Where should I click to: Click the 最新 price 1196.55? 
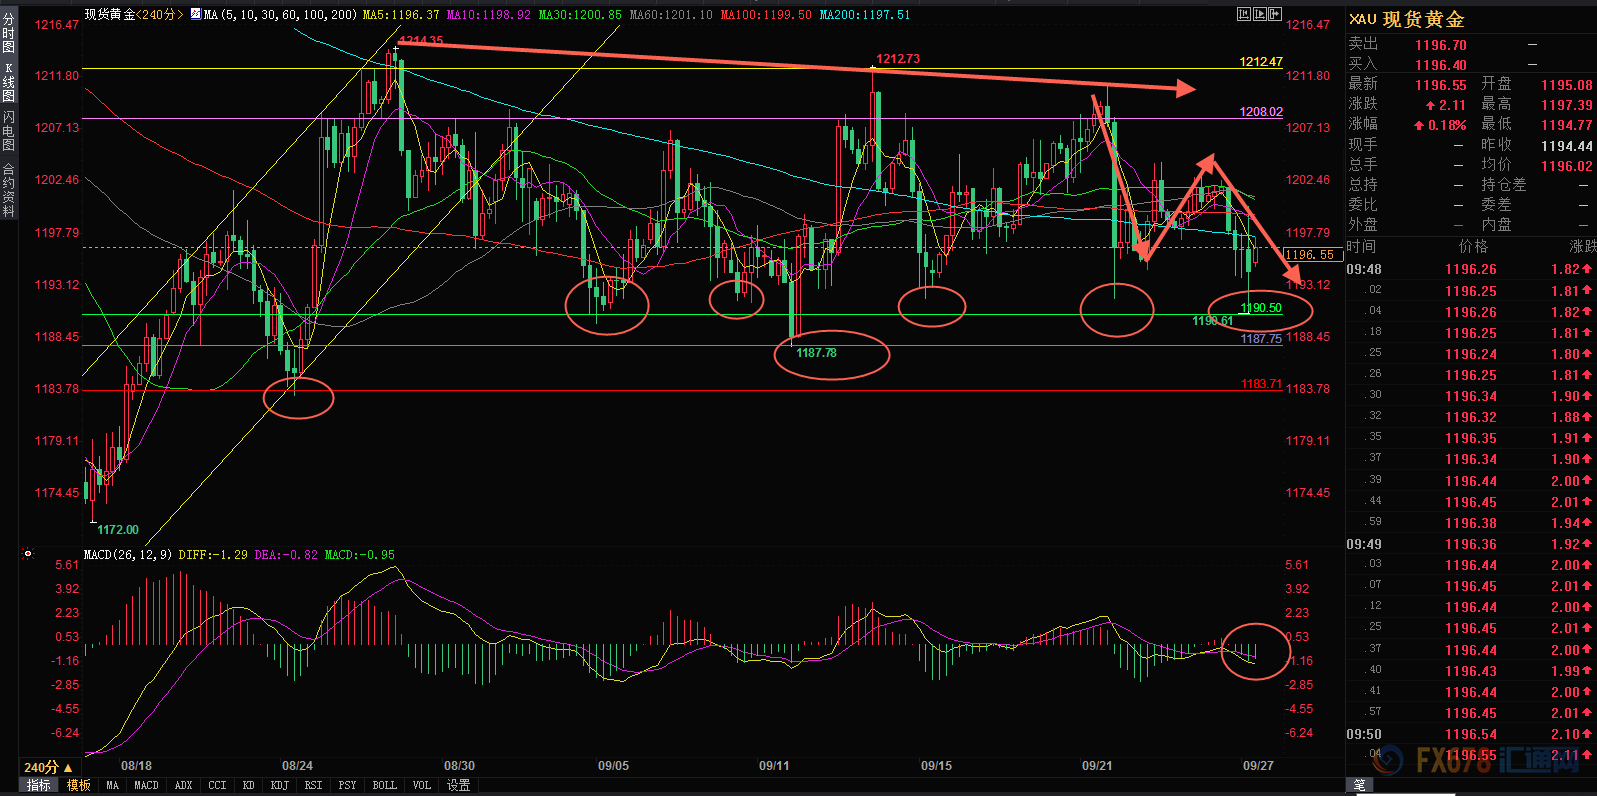tap(1441, 85)
